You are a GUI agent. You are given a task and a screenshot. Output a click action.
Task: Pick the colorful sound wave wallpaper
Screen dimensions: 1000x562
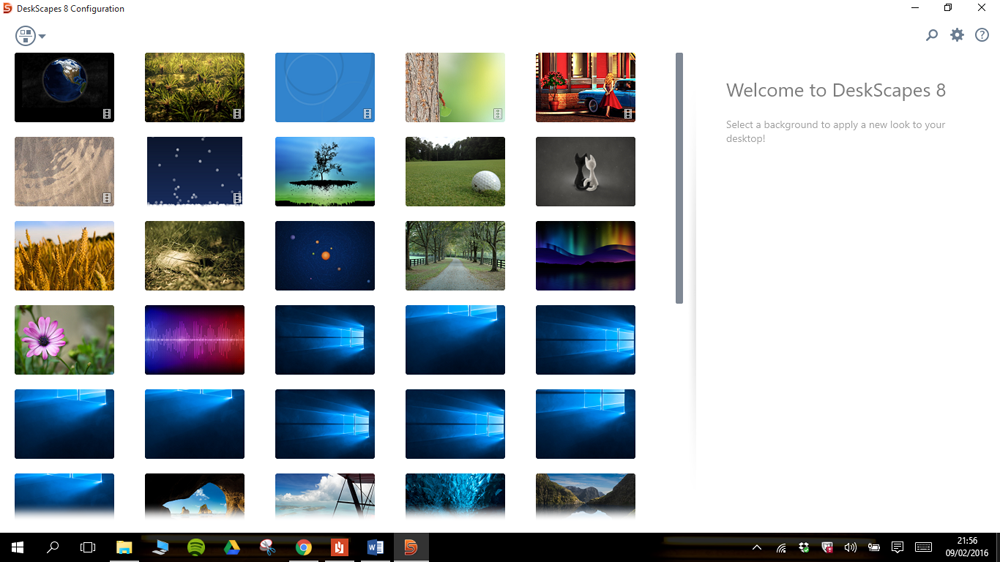[195, 339]
